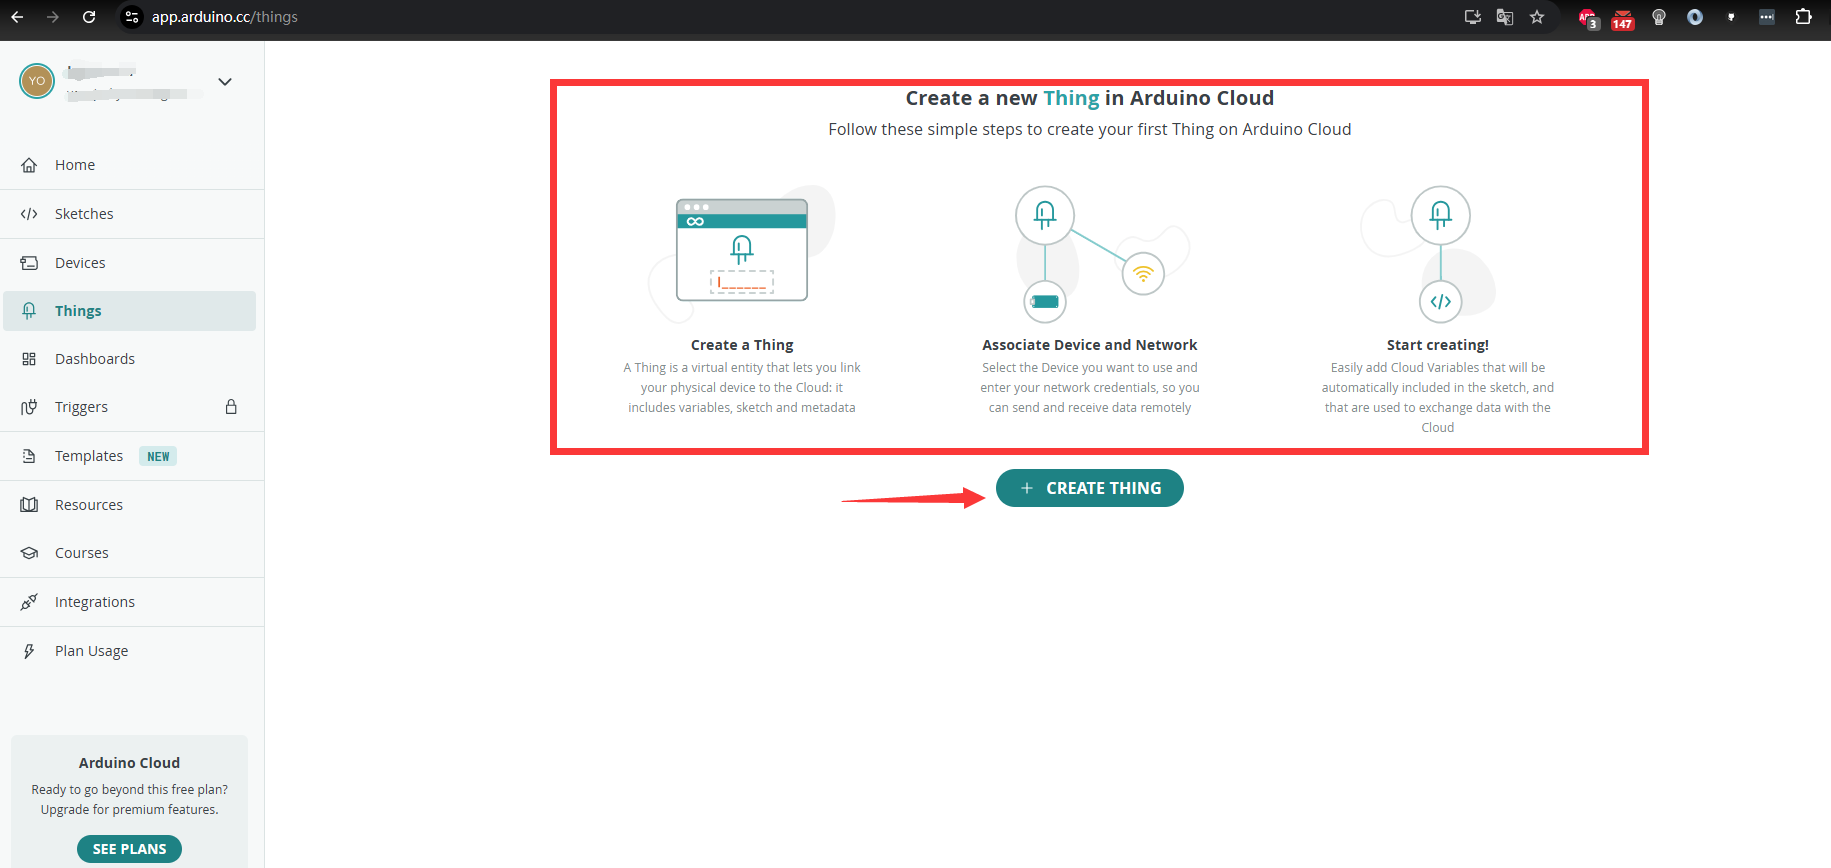Viewport: 1831px width, 868px height.
Task: Click the Home house icon
Action: pyautogui.click(x=29, y=165)
